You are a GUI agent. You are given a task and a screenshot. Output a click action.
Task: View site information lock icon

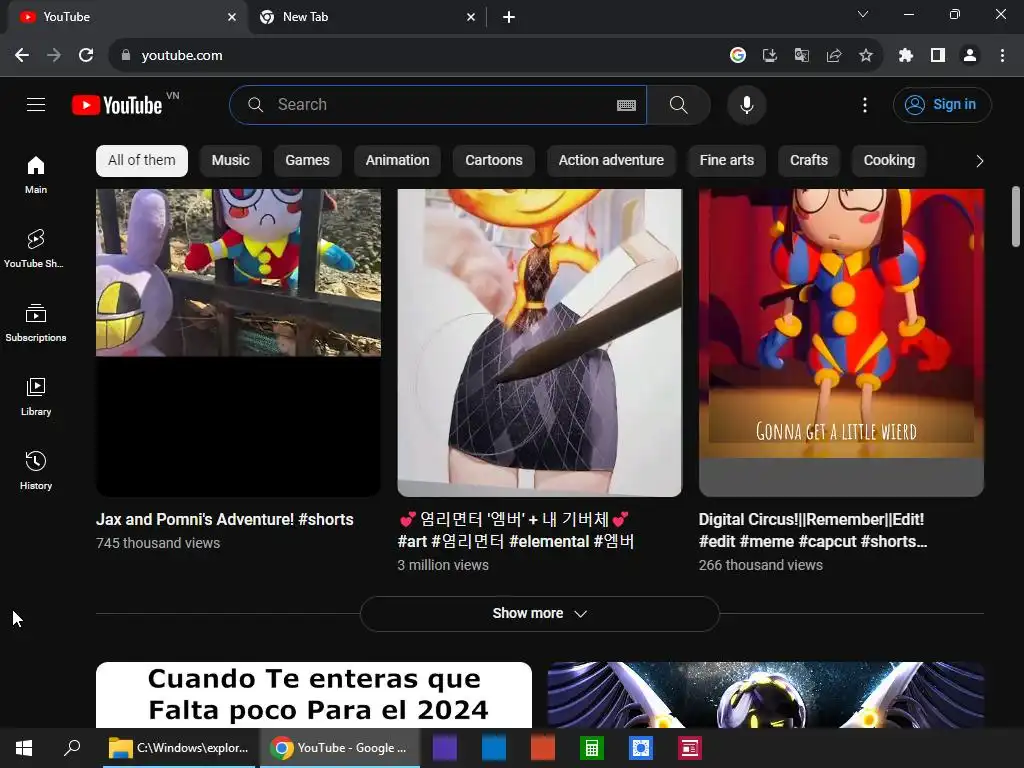pyautogui.click(x=126, y=56)
